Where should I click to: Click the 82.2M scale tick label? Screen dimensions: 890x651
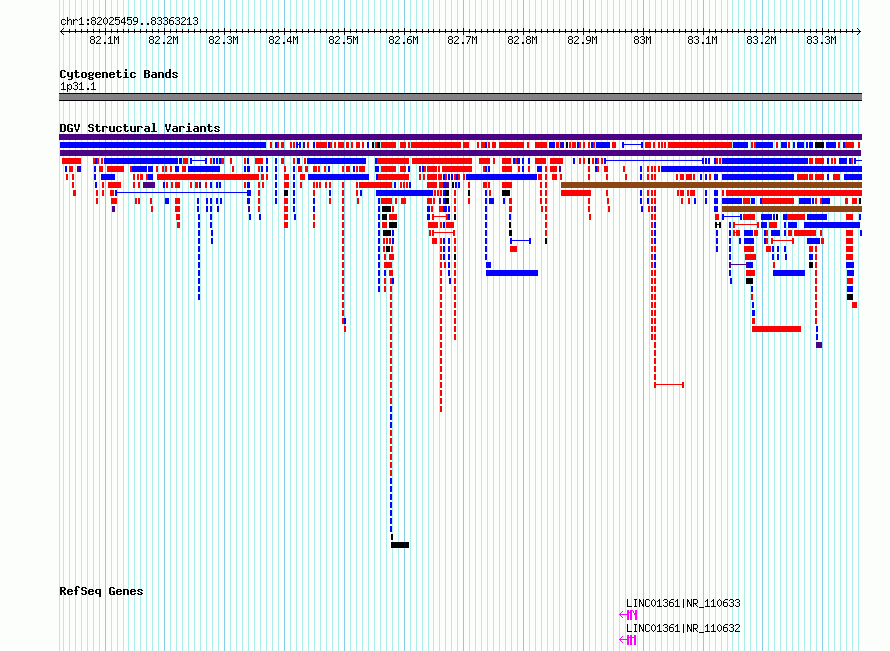tap(163, 40)
